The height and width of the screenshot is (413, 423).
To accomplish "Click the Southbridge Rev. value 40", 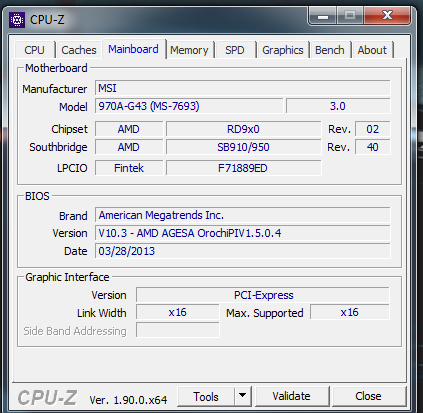I will (373, 147).
